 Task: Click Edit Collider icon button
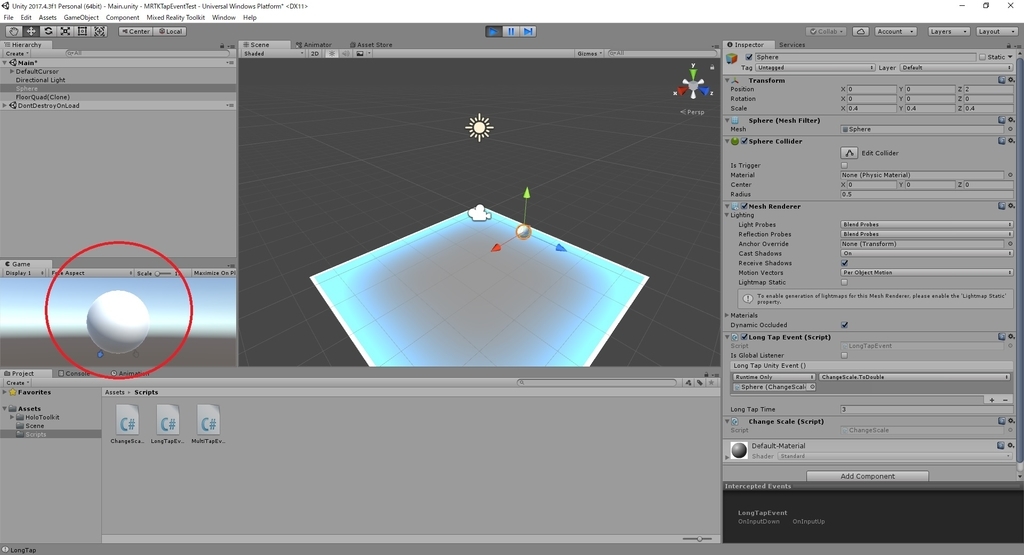849,153
